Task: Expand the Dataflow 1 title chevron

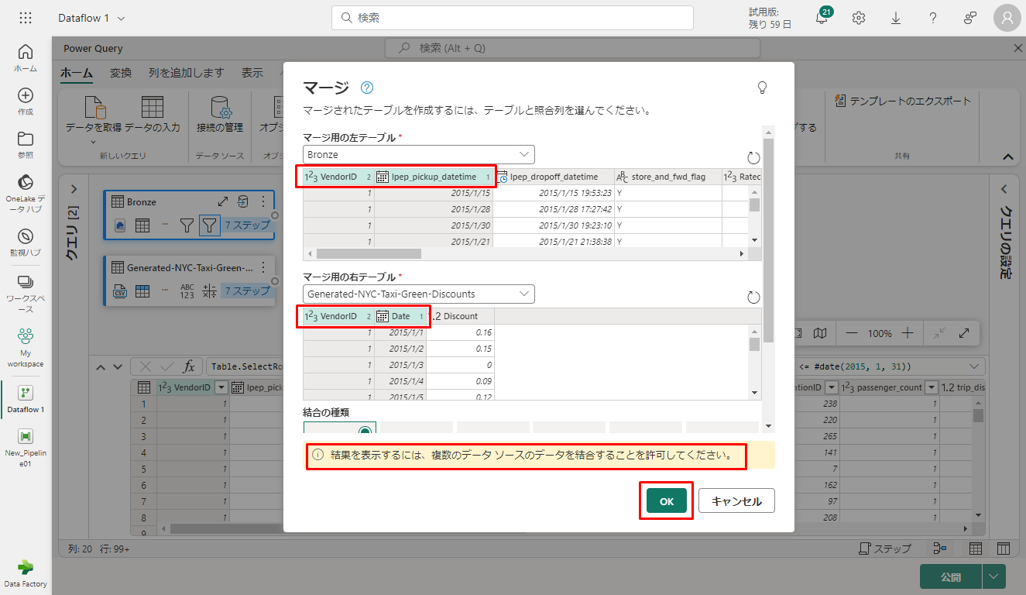Action: pyautogui.click(x=121, y=18)
